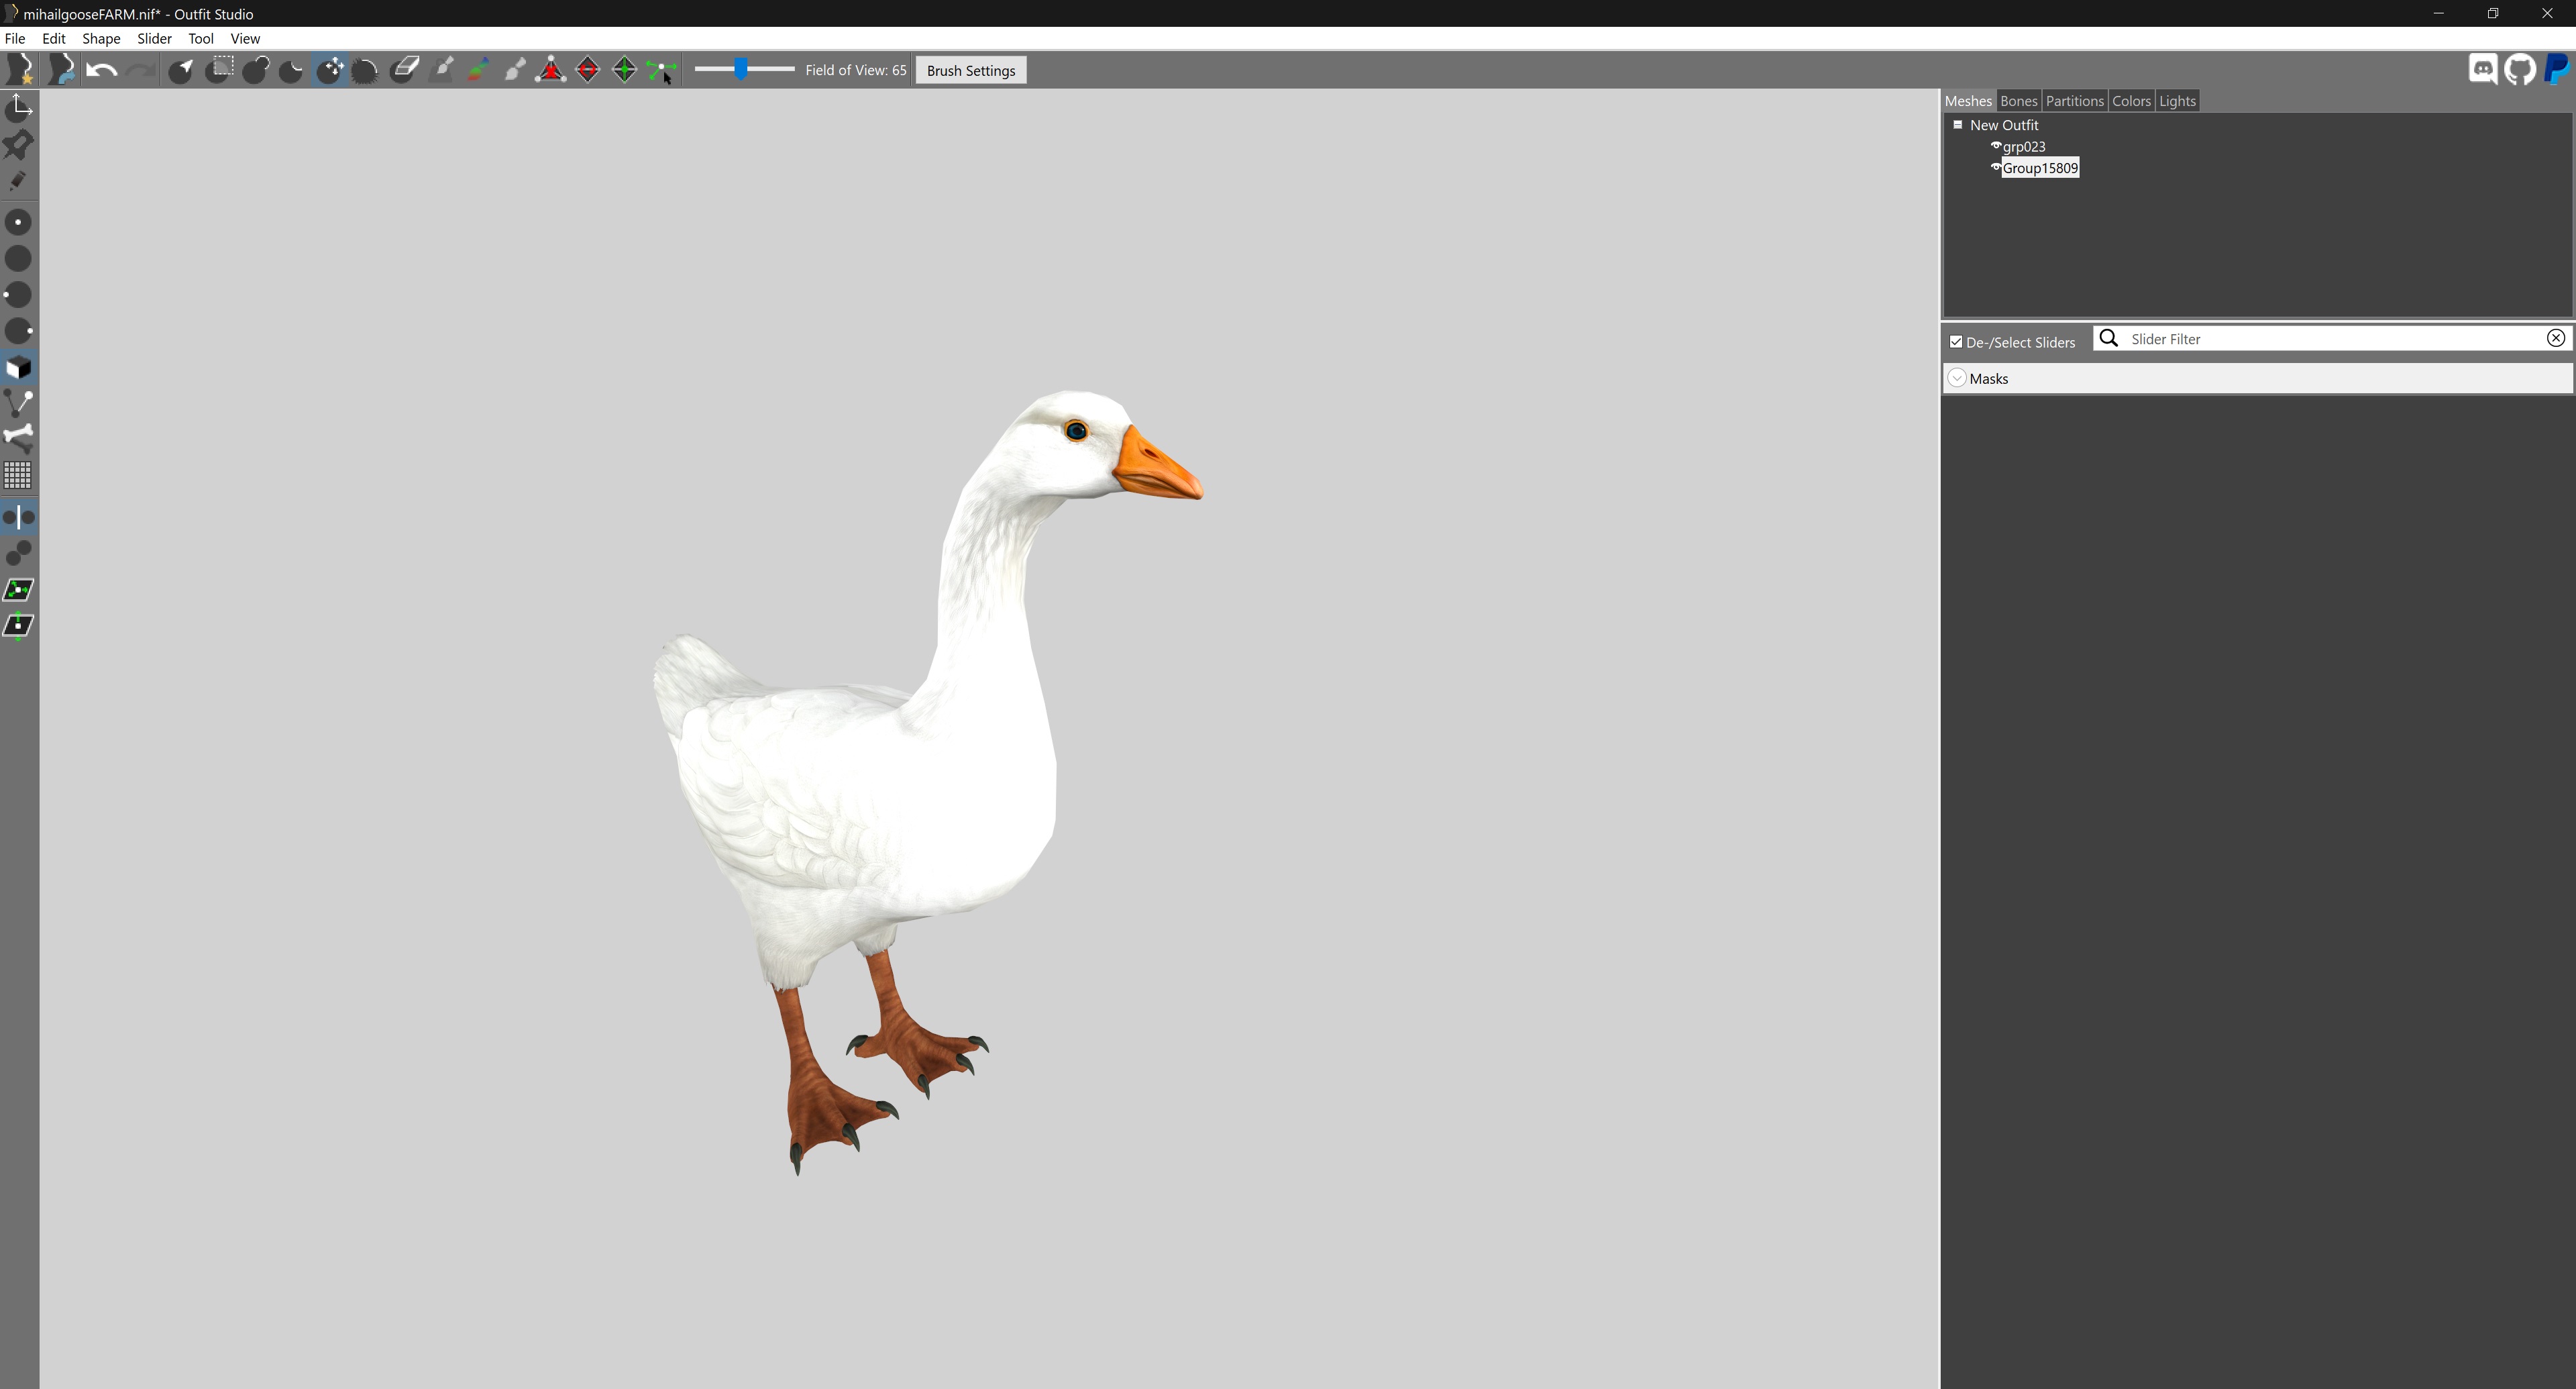Select the Select tool with cursor arrow
Screen dimensions: 2576x1389
(182, 70)
